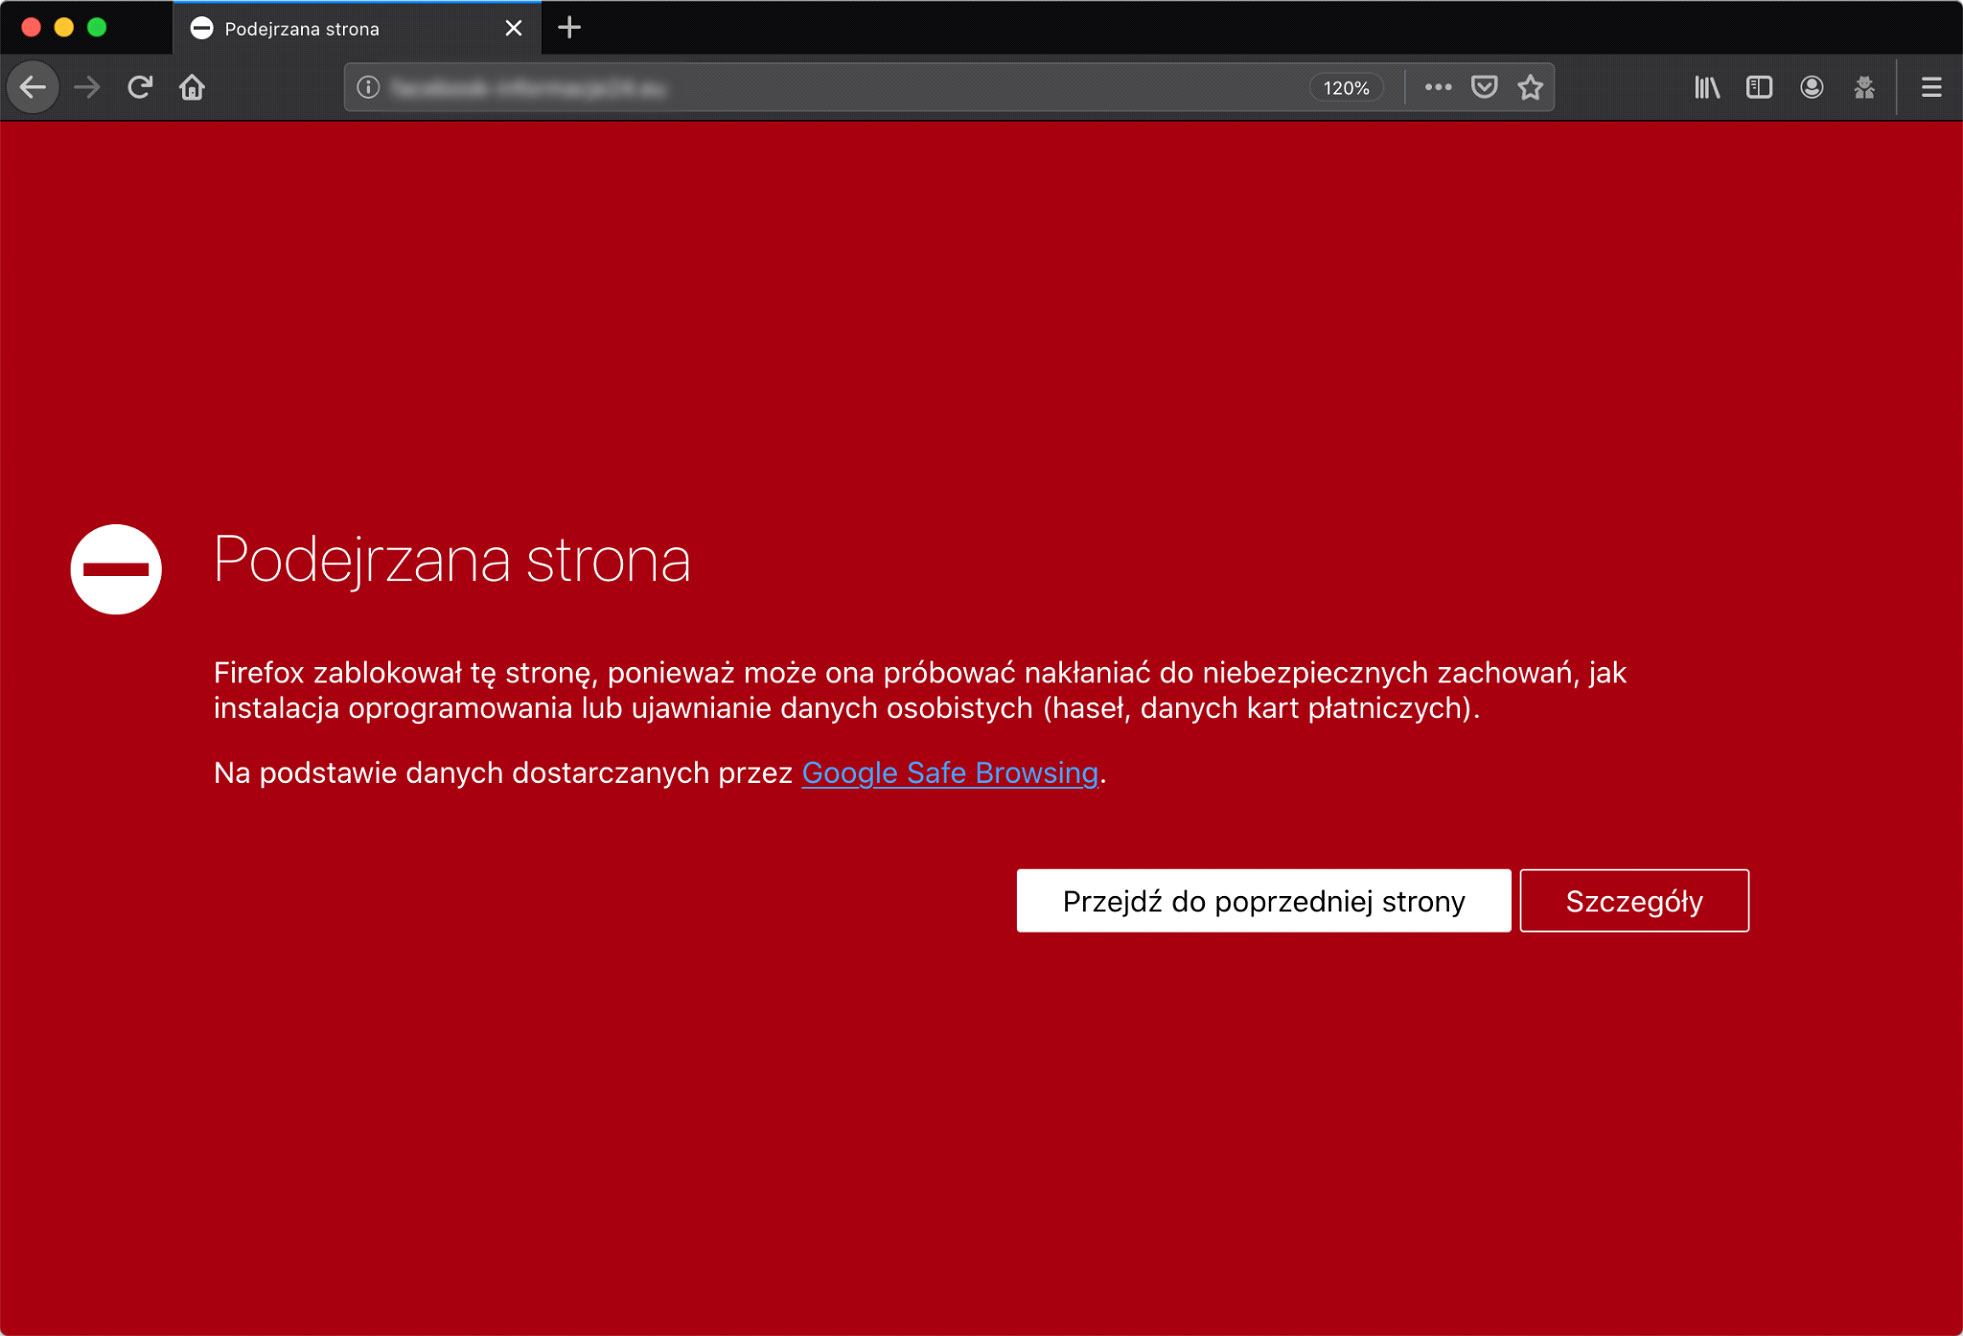Go to the Firefox home page
This screenshot has height=1336, width=1963.
192,88
